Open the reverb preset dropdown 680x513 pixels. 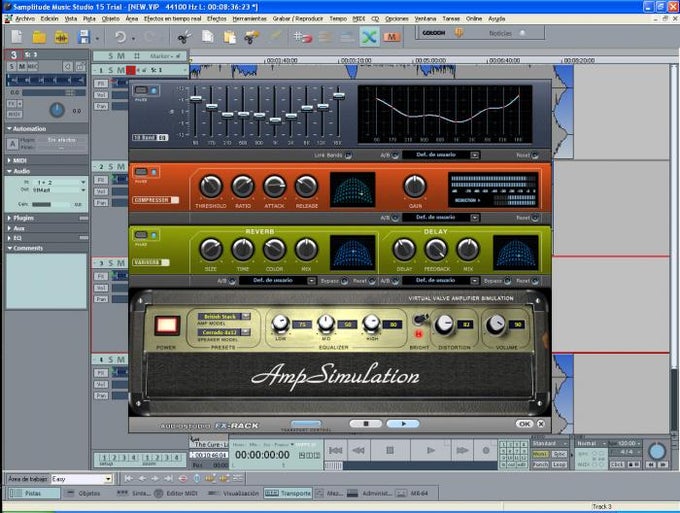point(311,281)
